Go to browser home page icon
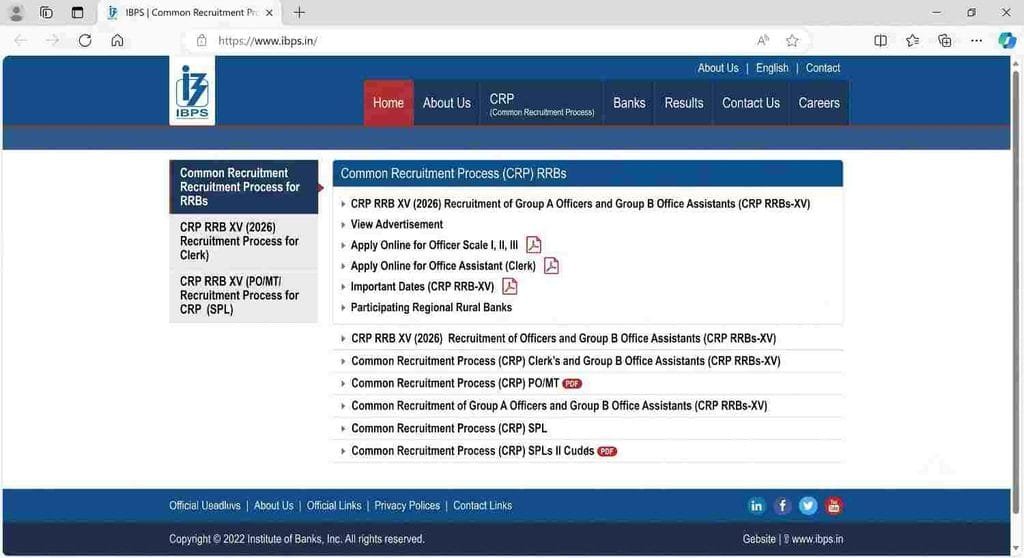Viewport: 1024px width, 558px height. (117, 41)
